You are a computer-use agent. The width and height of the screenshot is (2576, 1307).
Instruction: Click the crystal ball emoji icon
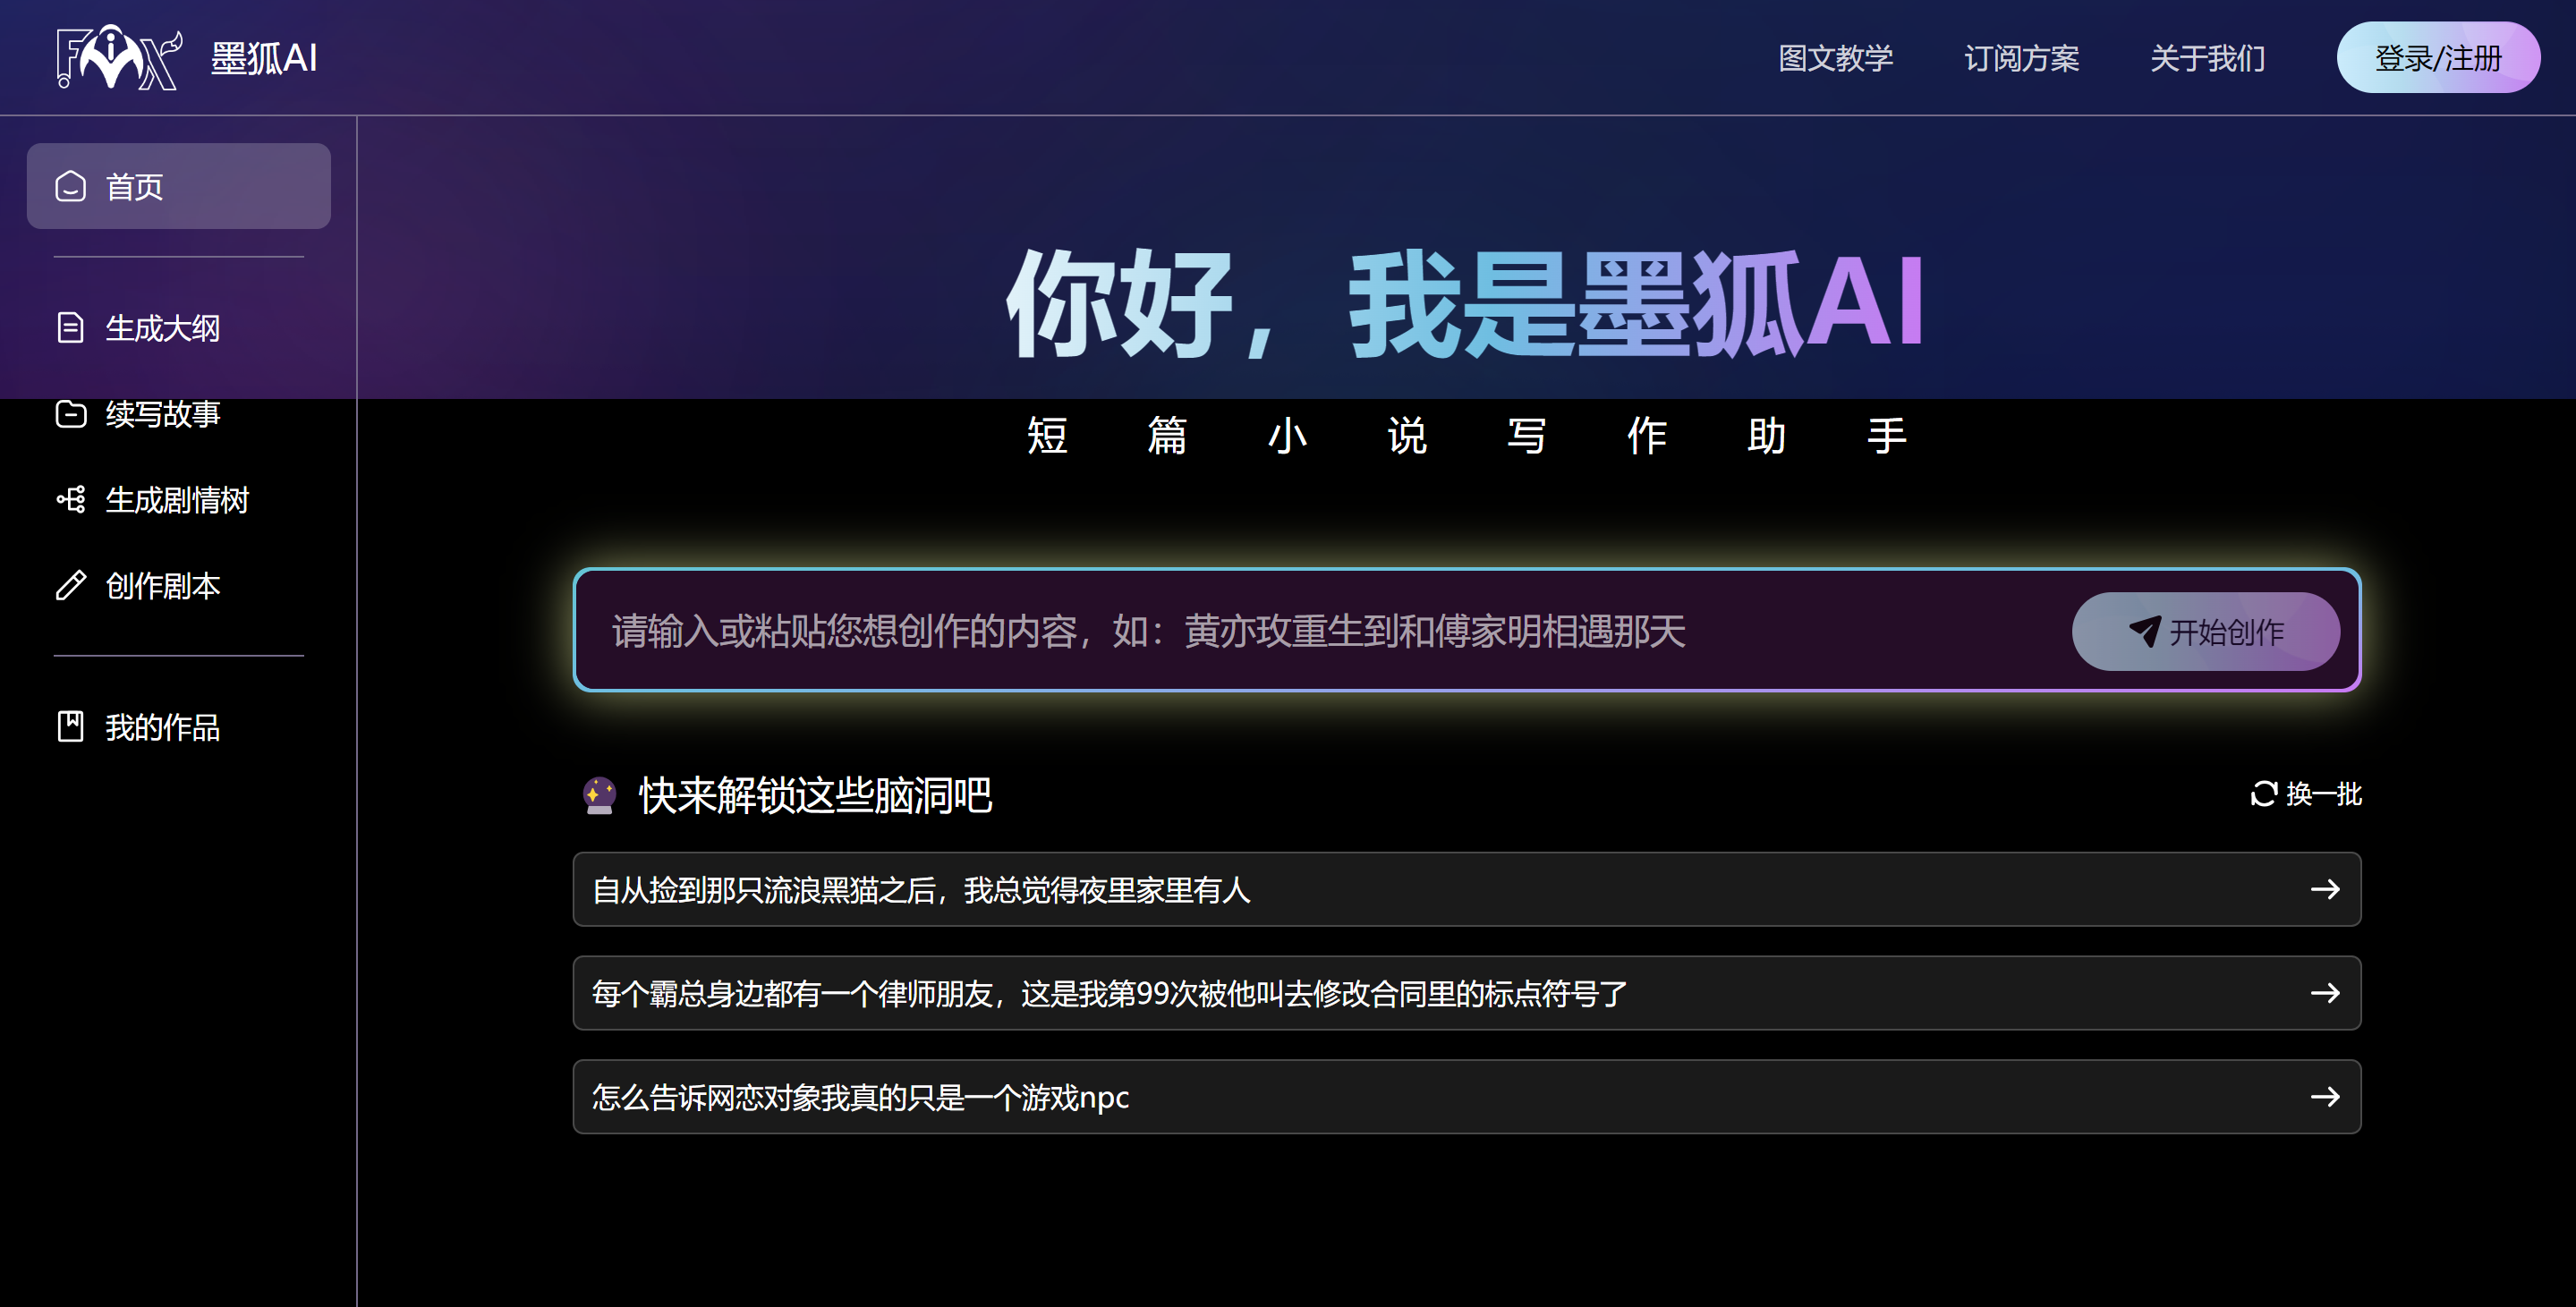tap(599, 796)
